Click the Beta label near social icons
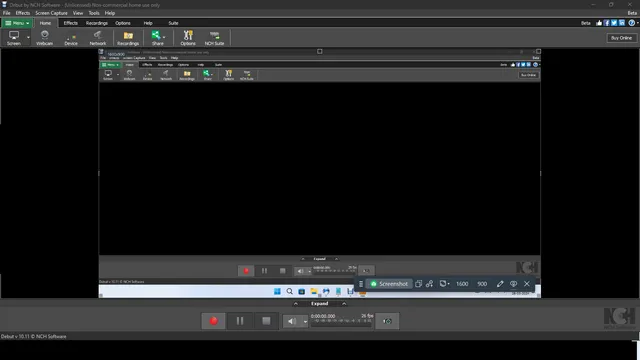 pos(586,23)
